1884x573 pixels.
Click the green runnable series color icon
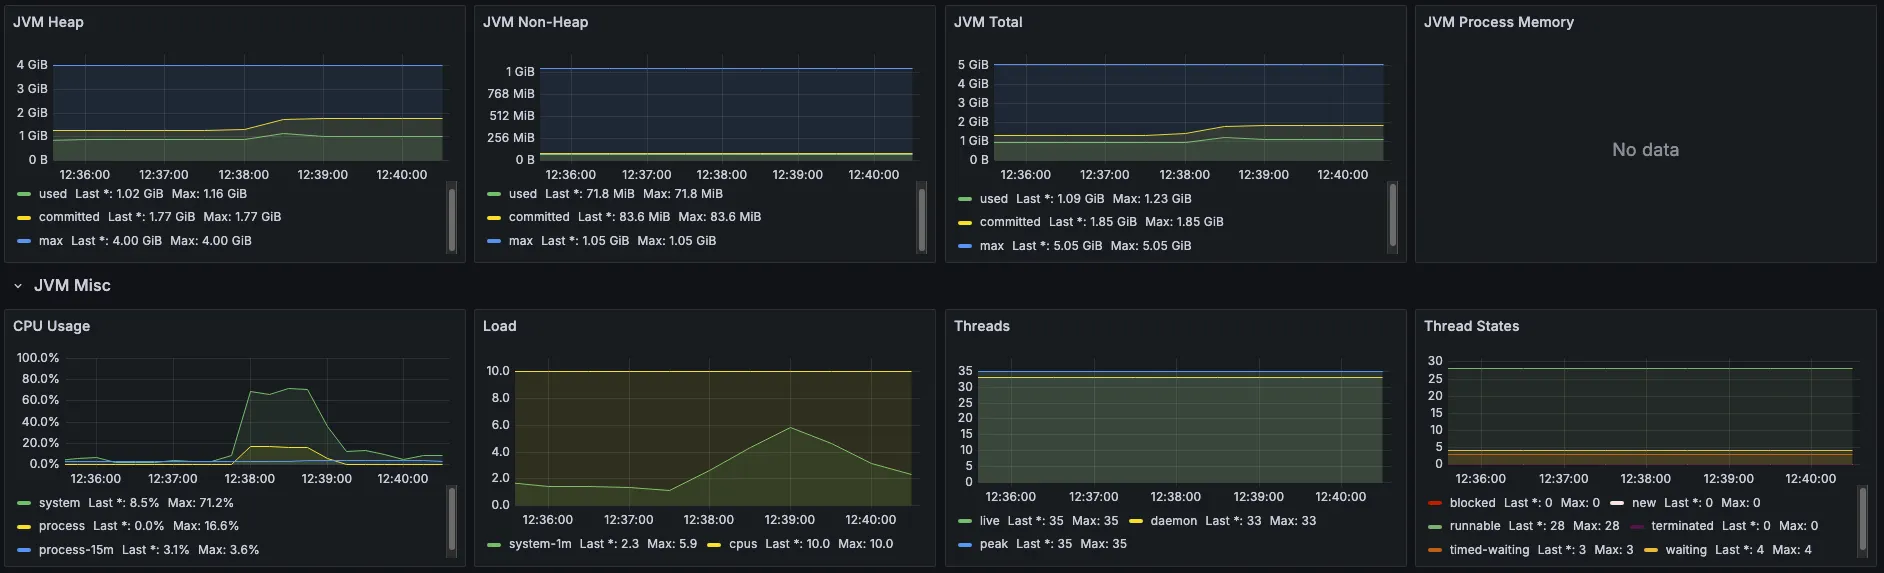click(1435, 526)
